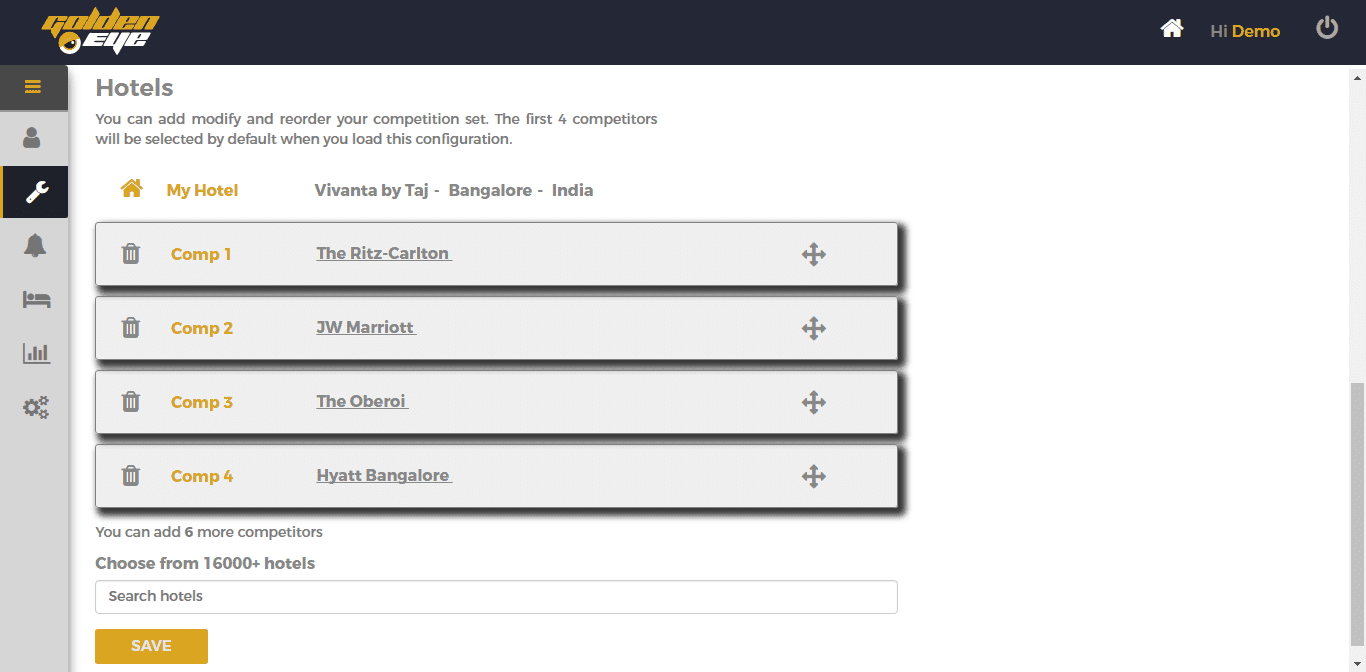The height and width of the screenshot is (672, 1366).
Task: Delete Comp 1 with trash icon
Action: [131, 254]
